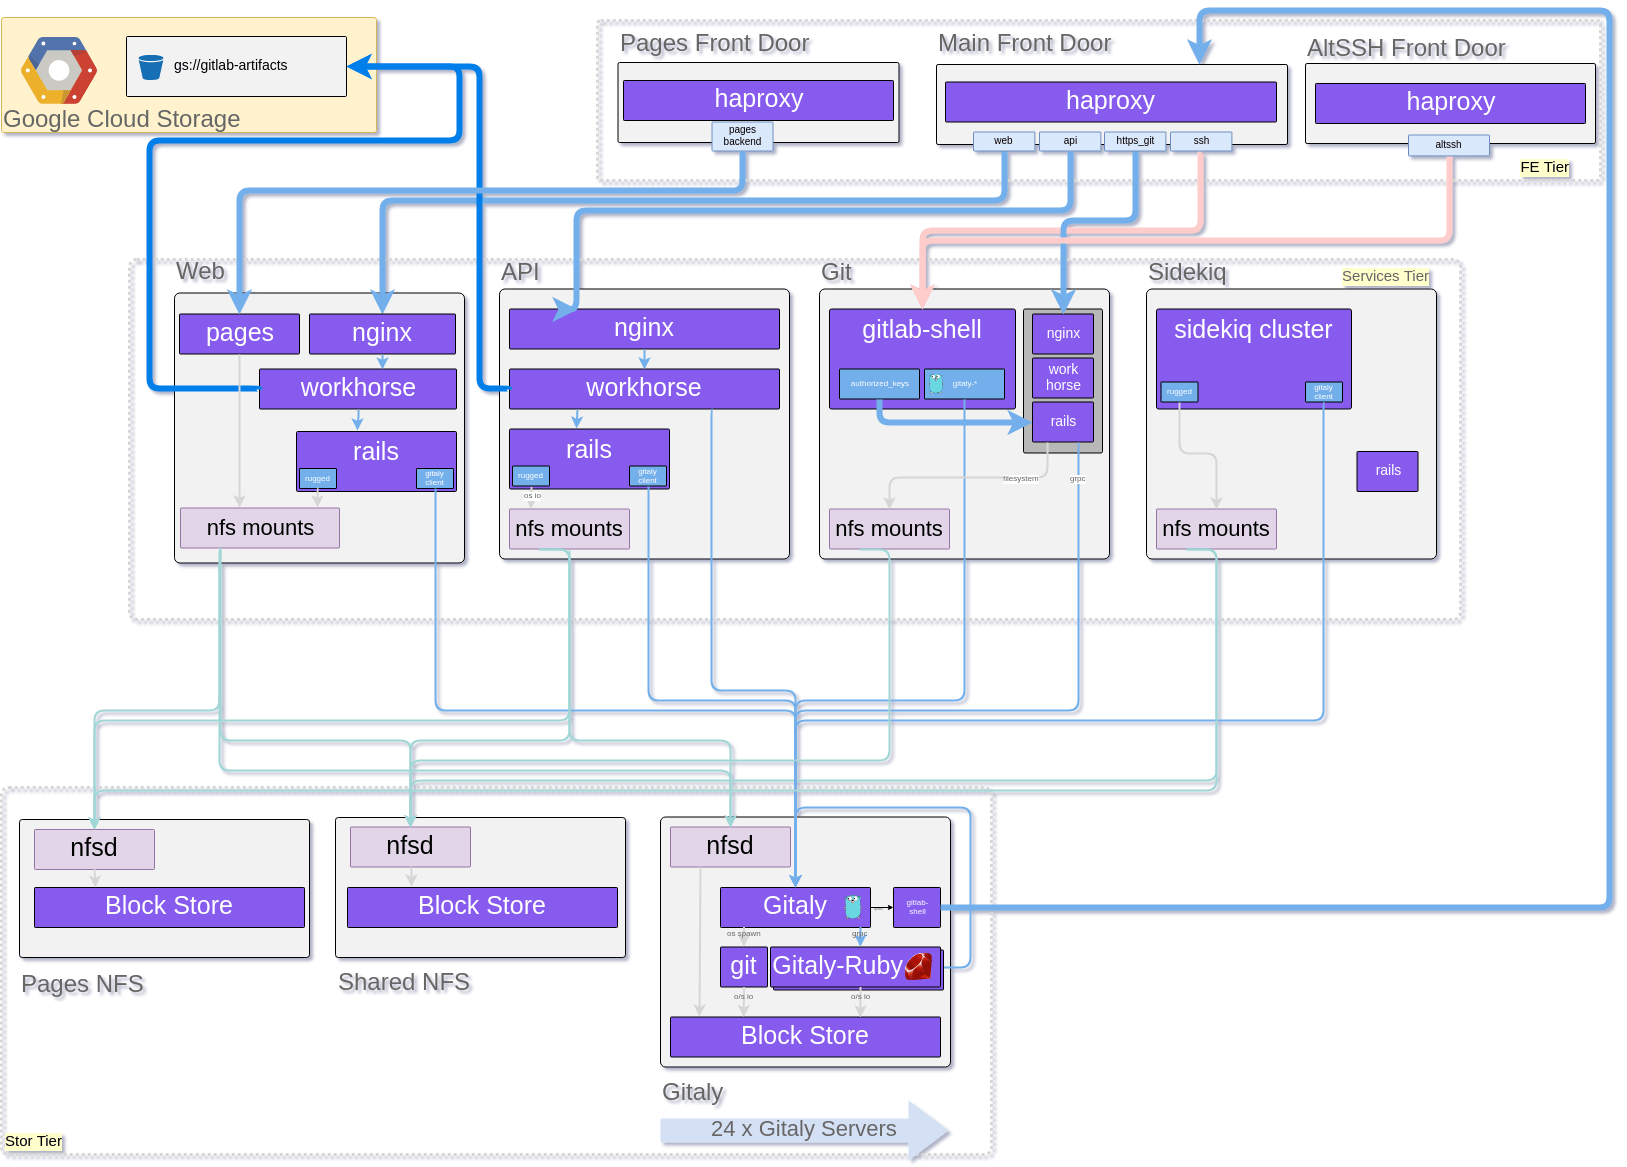The width and height of the screenshot is (1627, 1167).
Task: Click the authorized_keys box
Action: (880, 384)
